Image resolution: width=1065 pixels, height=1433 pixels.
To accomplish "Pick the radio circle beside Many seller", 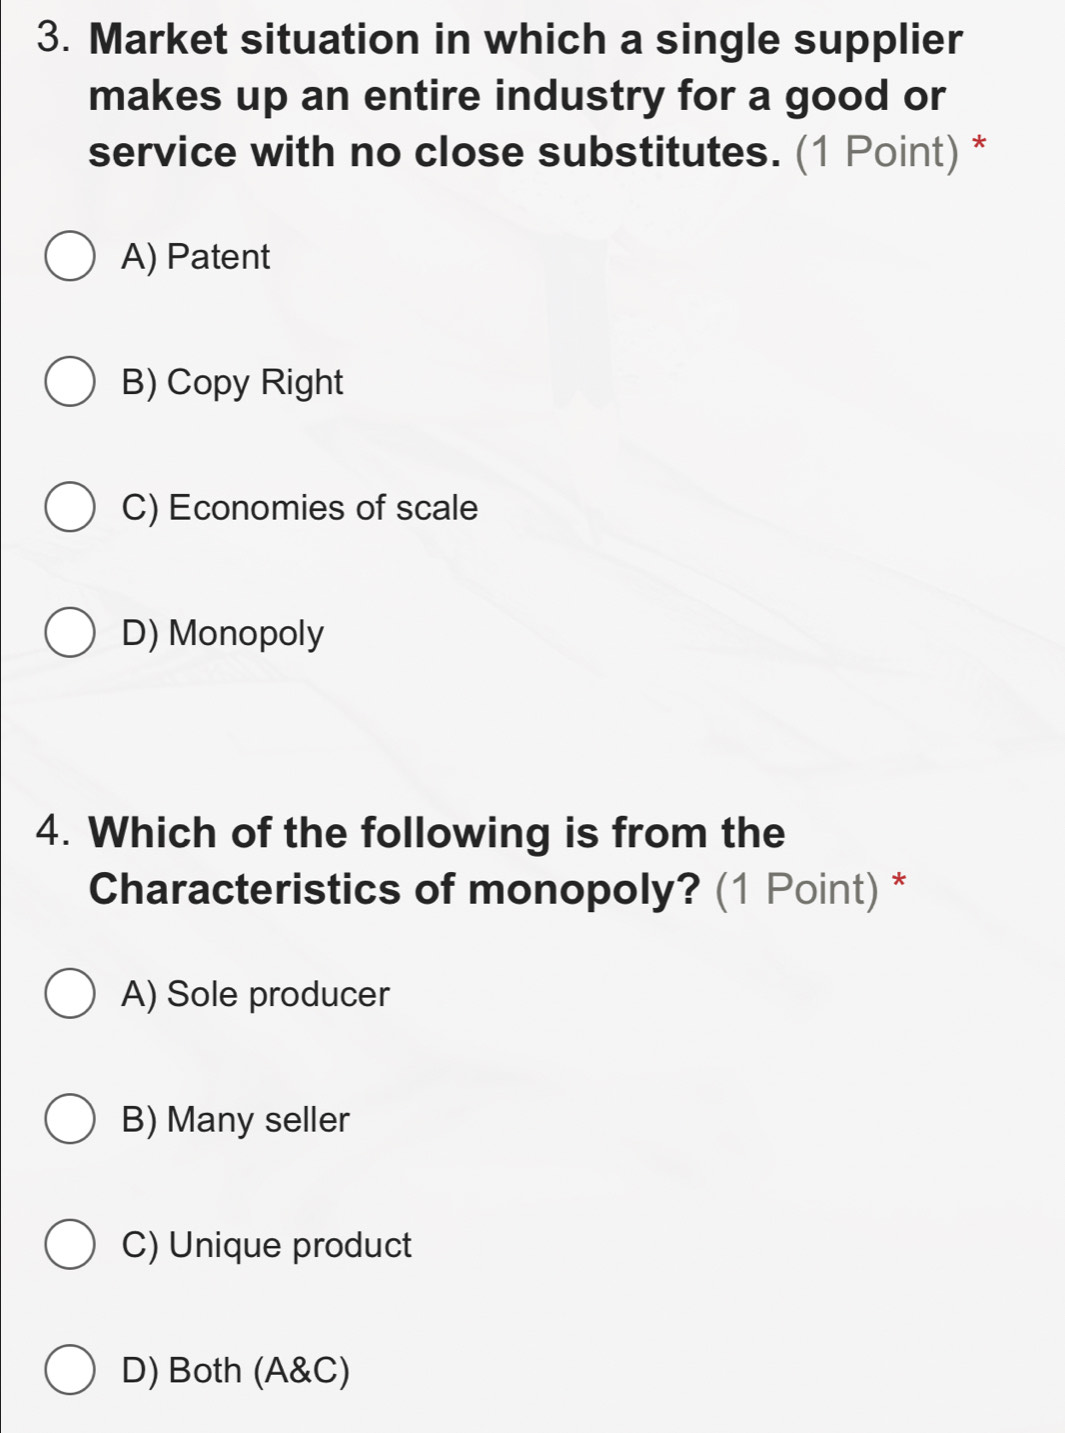I will click(70, 1119).
